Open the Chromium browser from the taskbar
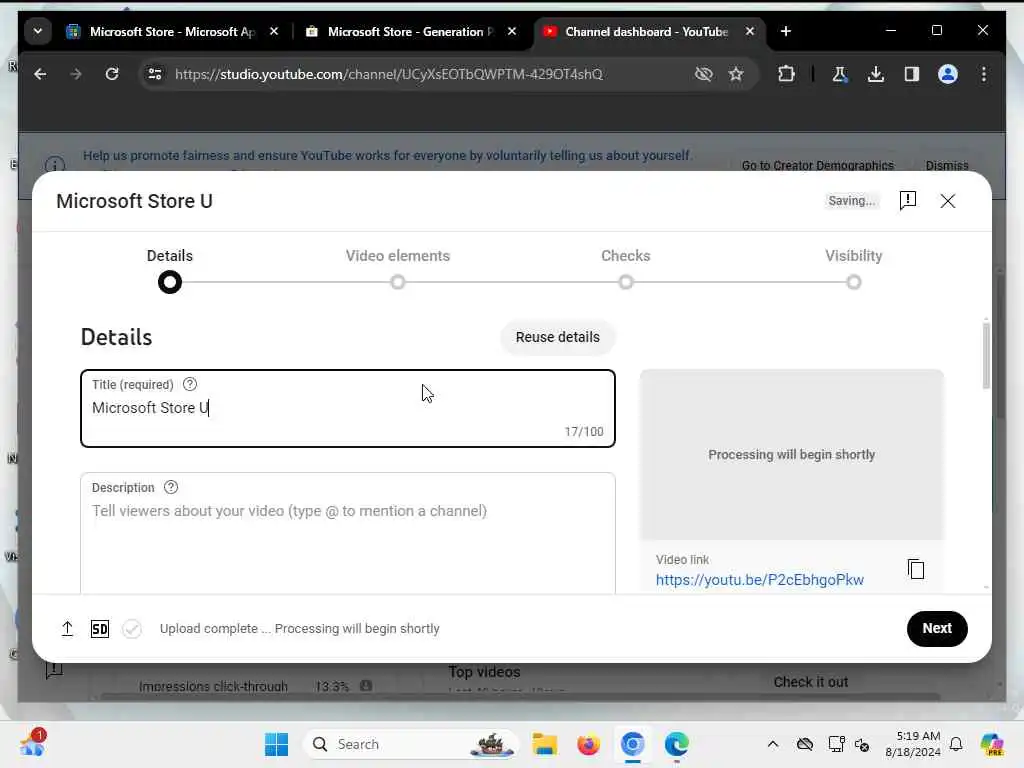 click(632, 744)
